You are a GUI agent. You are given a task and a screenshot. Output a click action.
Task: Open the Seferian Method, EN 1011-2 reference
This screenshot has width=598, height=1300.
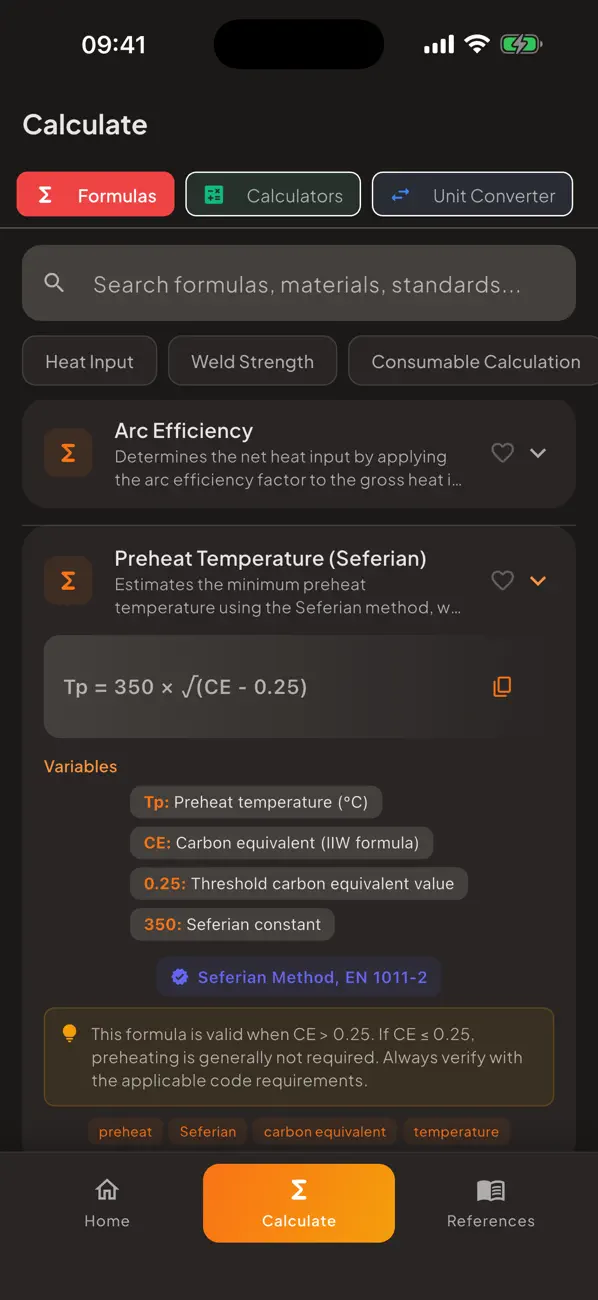[x=298, y=977]
